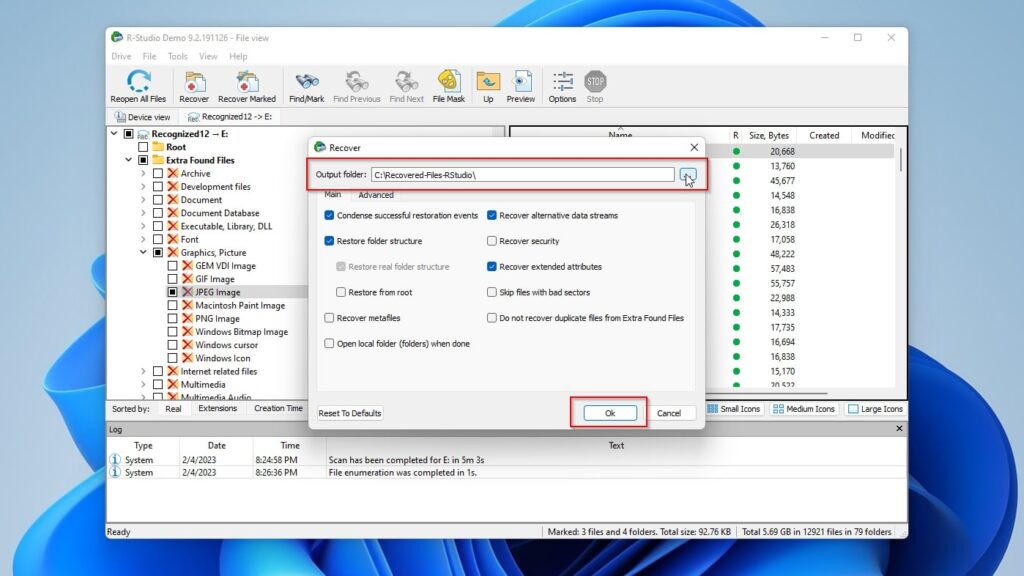Toggle Restore folder structure checkbox
The image size is (1024, 576).
[329, 240]
